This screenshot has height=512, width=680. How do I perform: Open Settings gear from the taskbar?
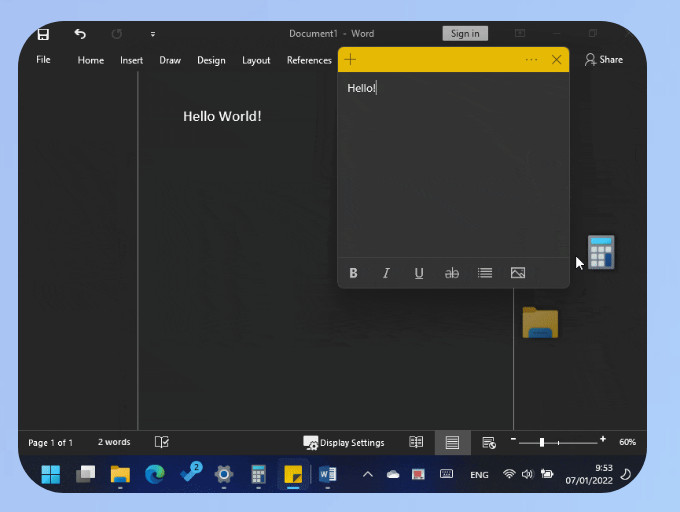[224, 474]
